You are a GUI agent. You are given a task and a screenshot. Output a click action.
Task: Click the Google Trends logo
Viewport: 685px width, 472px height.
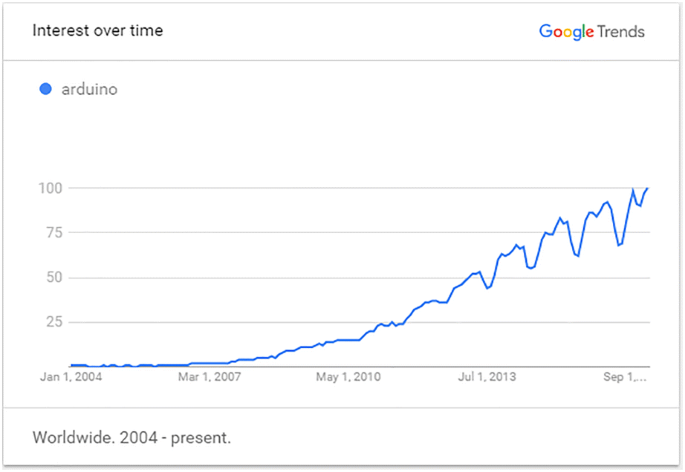pos(592,32)
